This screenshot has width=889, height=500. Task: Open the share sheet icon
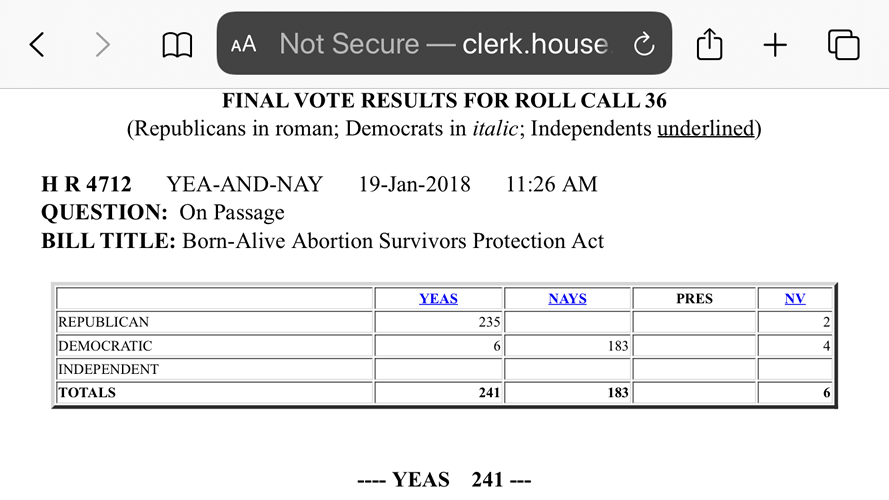click(709, 44)
